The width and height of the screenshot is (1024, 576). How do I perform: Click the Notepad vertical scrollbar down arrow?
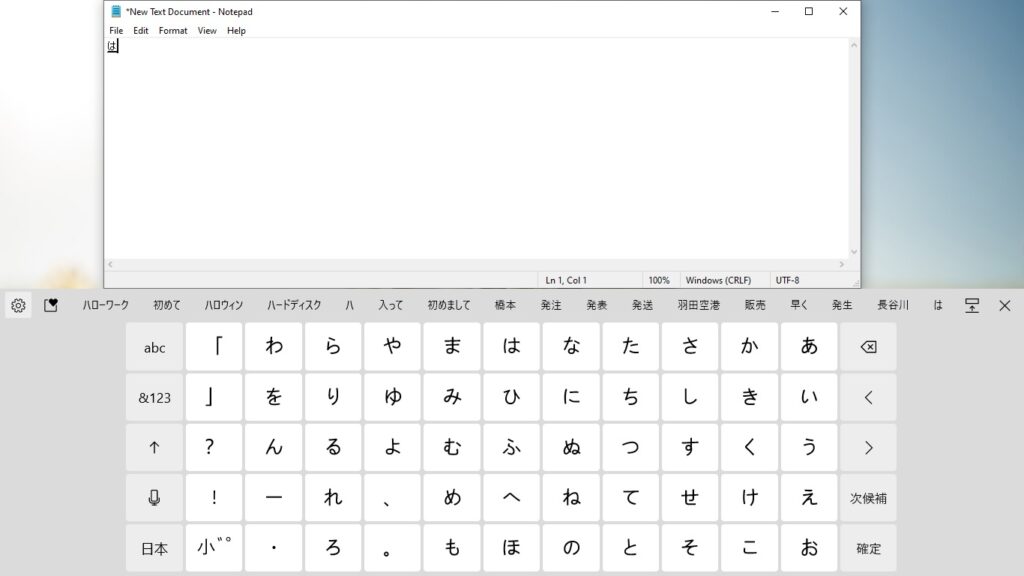[854, 252]
